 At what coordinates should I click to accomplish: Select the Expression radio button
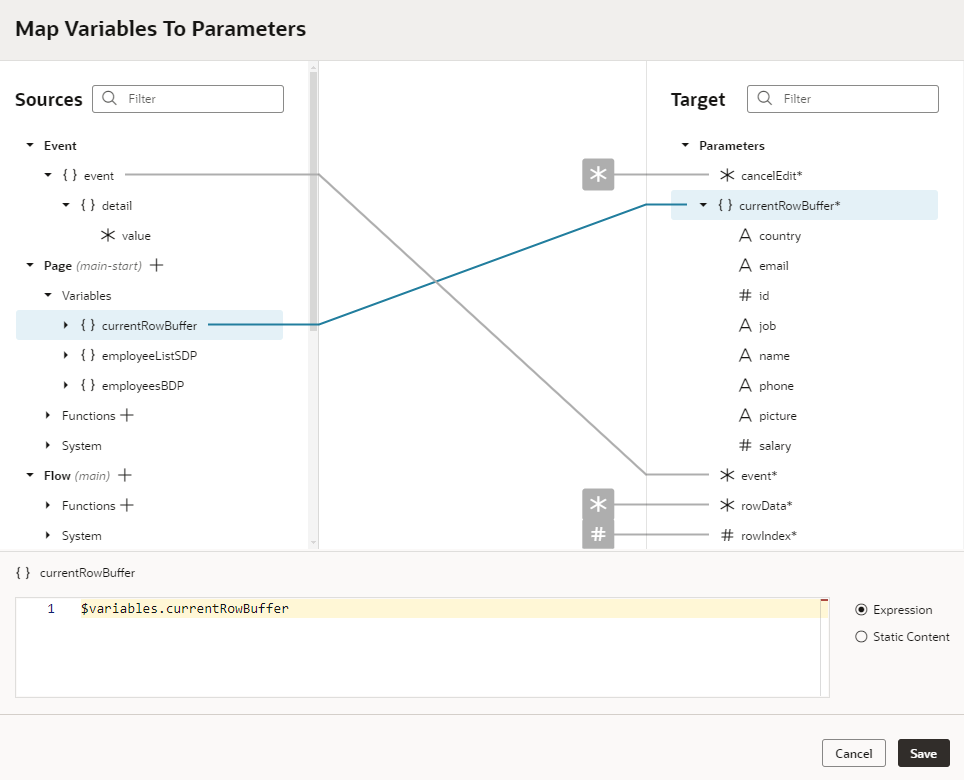coord(861,610)
